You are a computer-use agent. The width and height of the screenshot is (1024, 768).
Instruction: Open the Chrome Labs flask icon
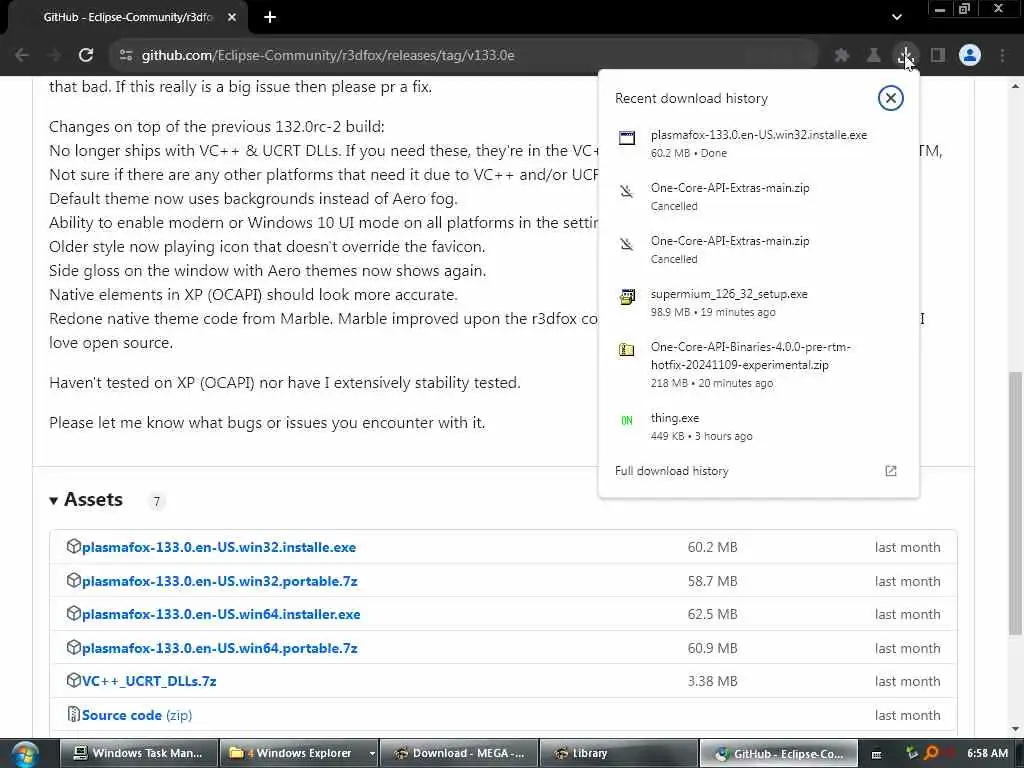coord(873,56)
